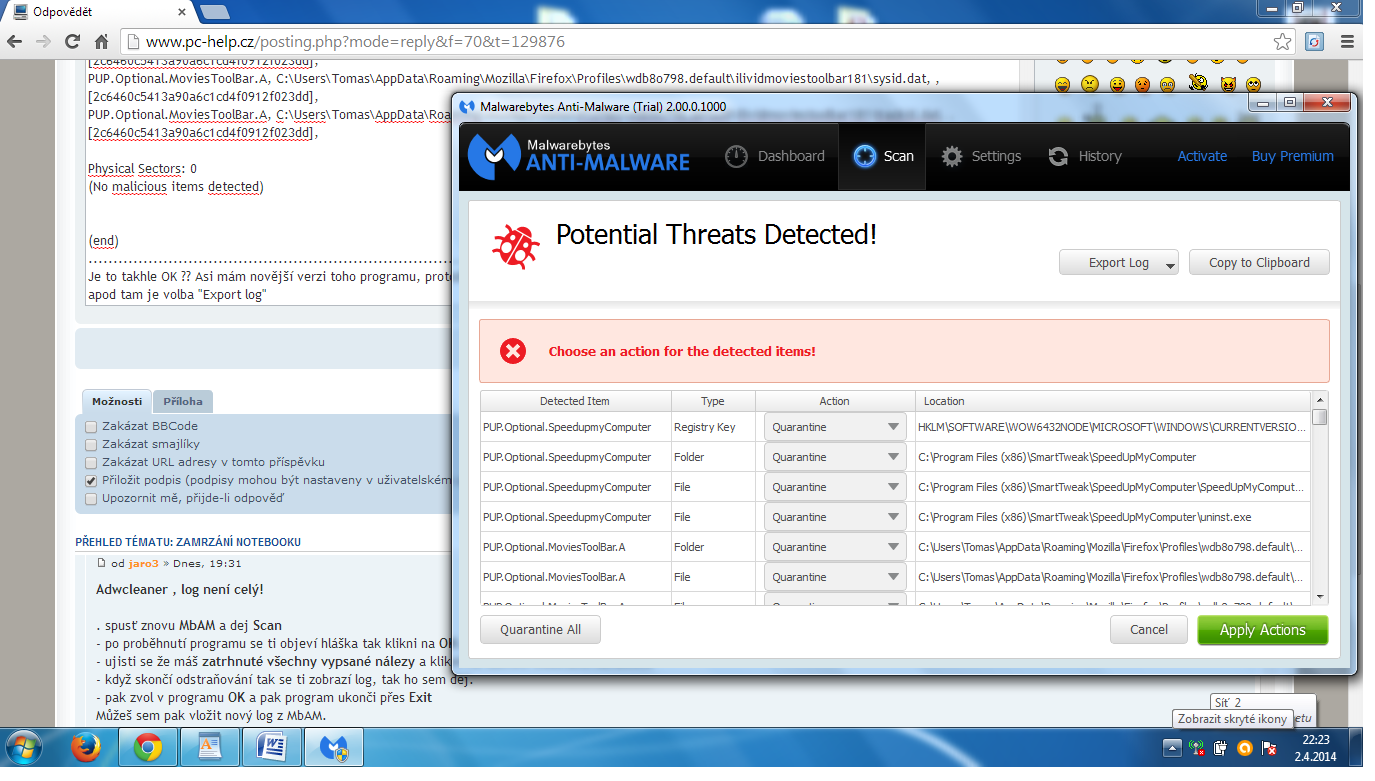
Task: Click the Action column header
Action: pyautogui.click(x=835, y=401)
